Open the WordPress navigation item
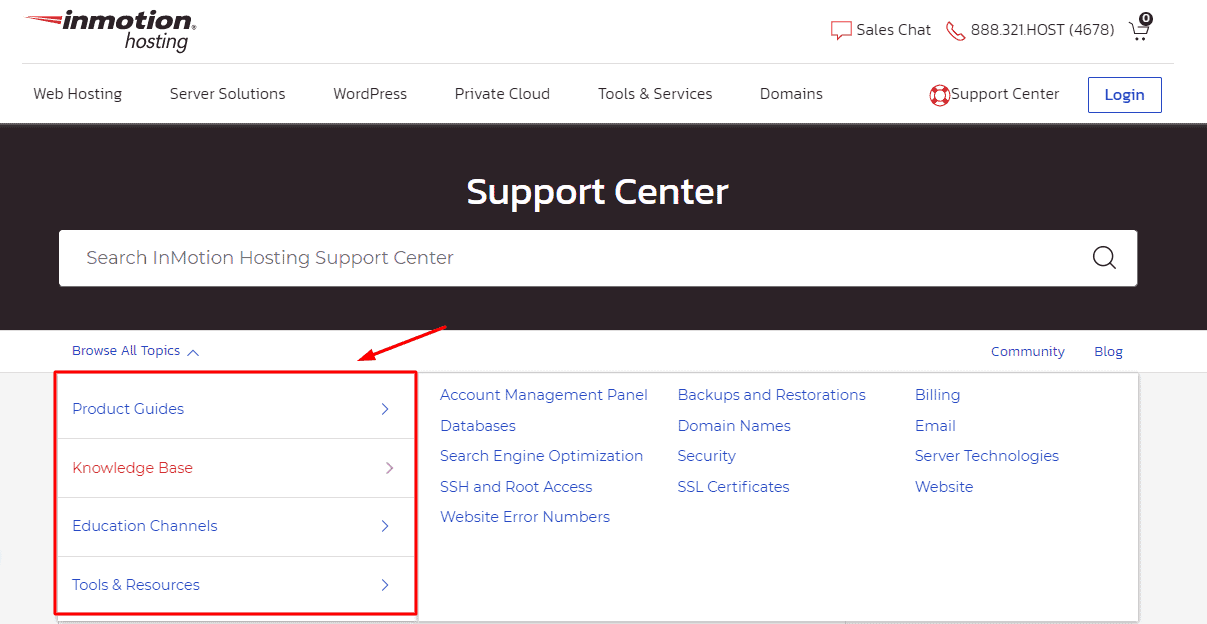 click(370, 94)
